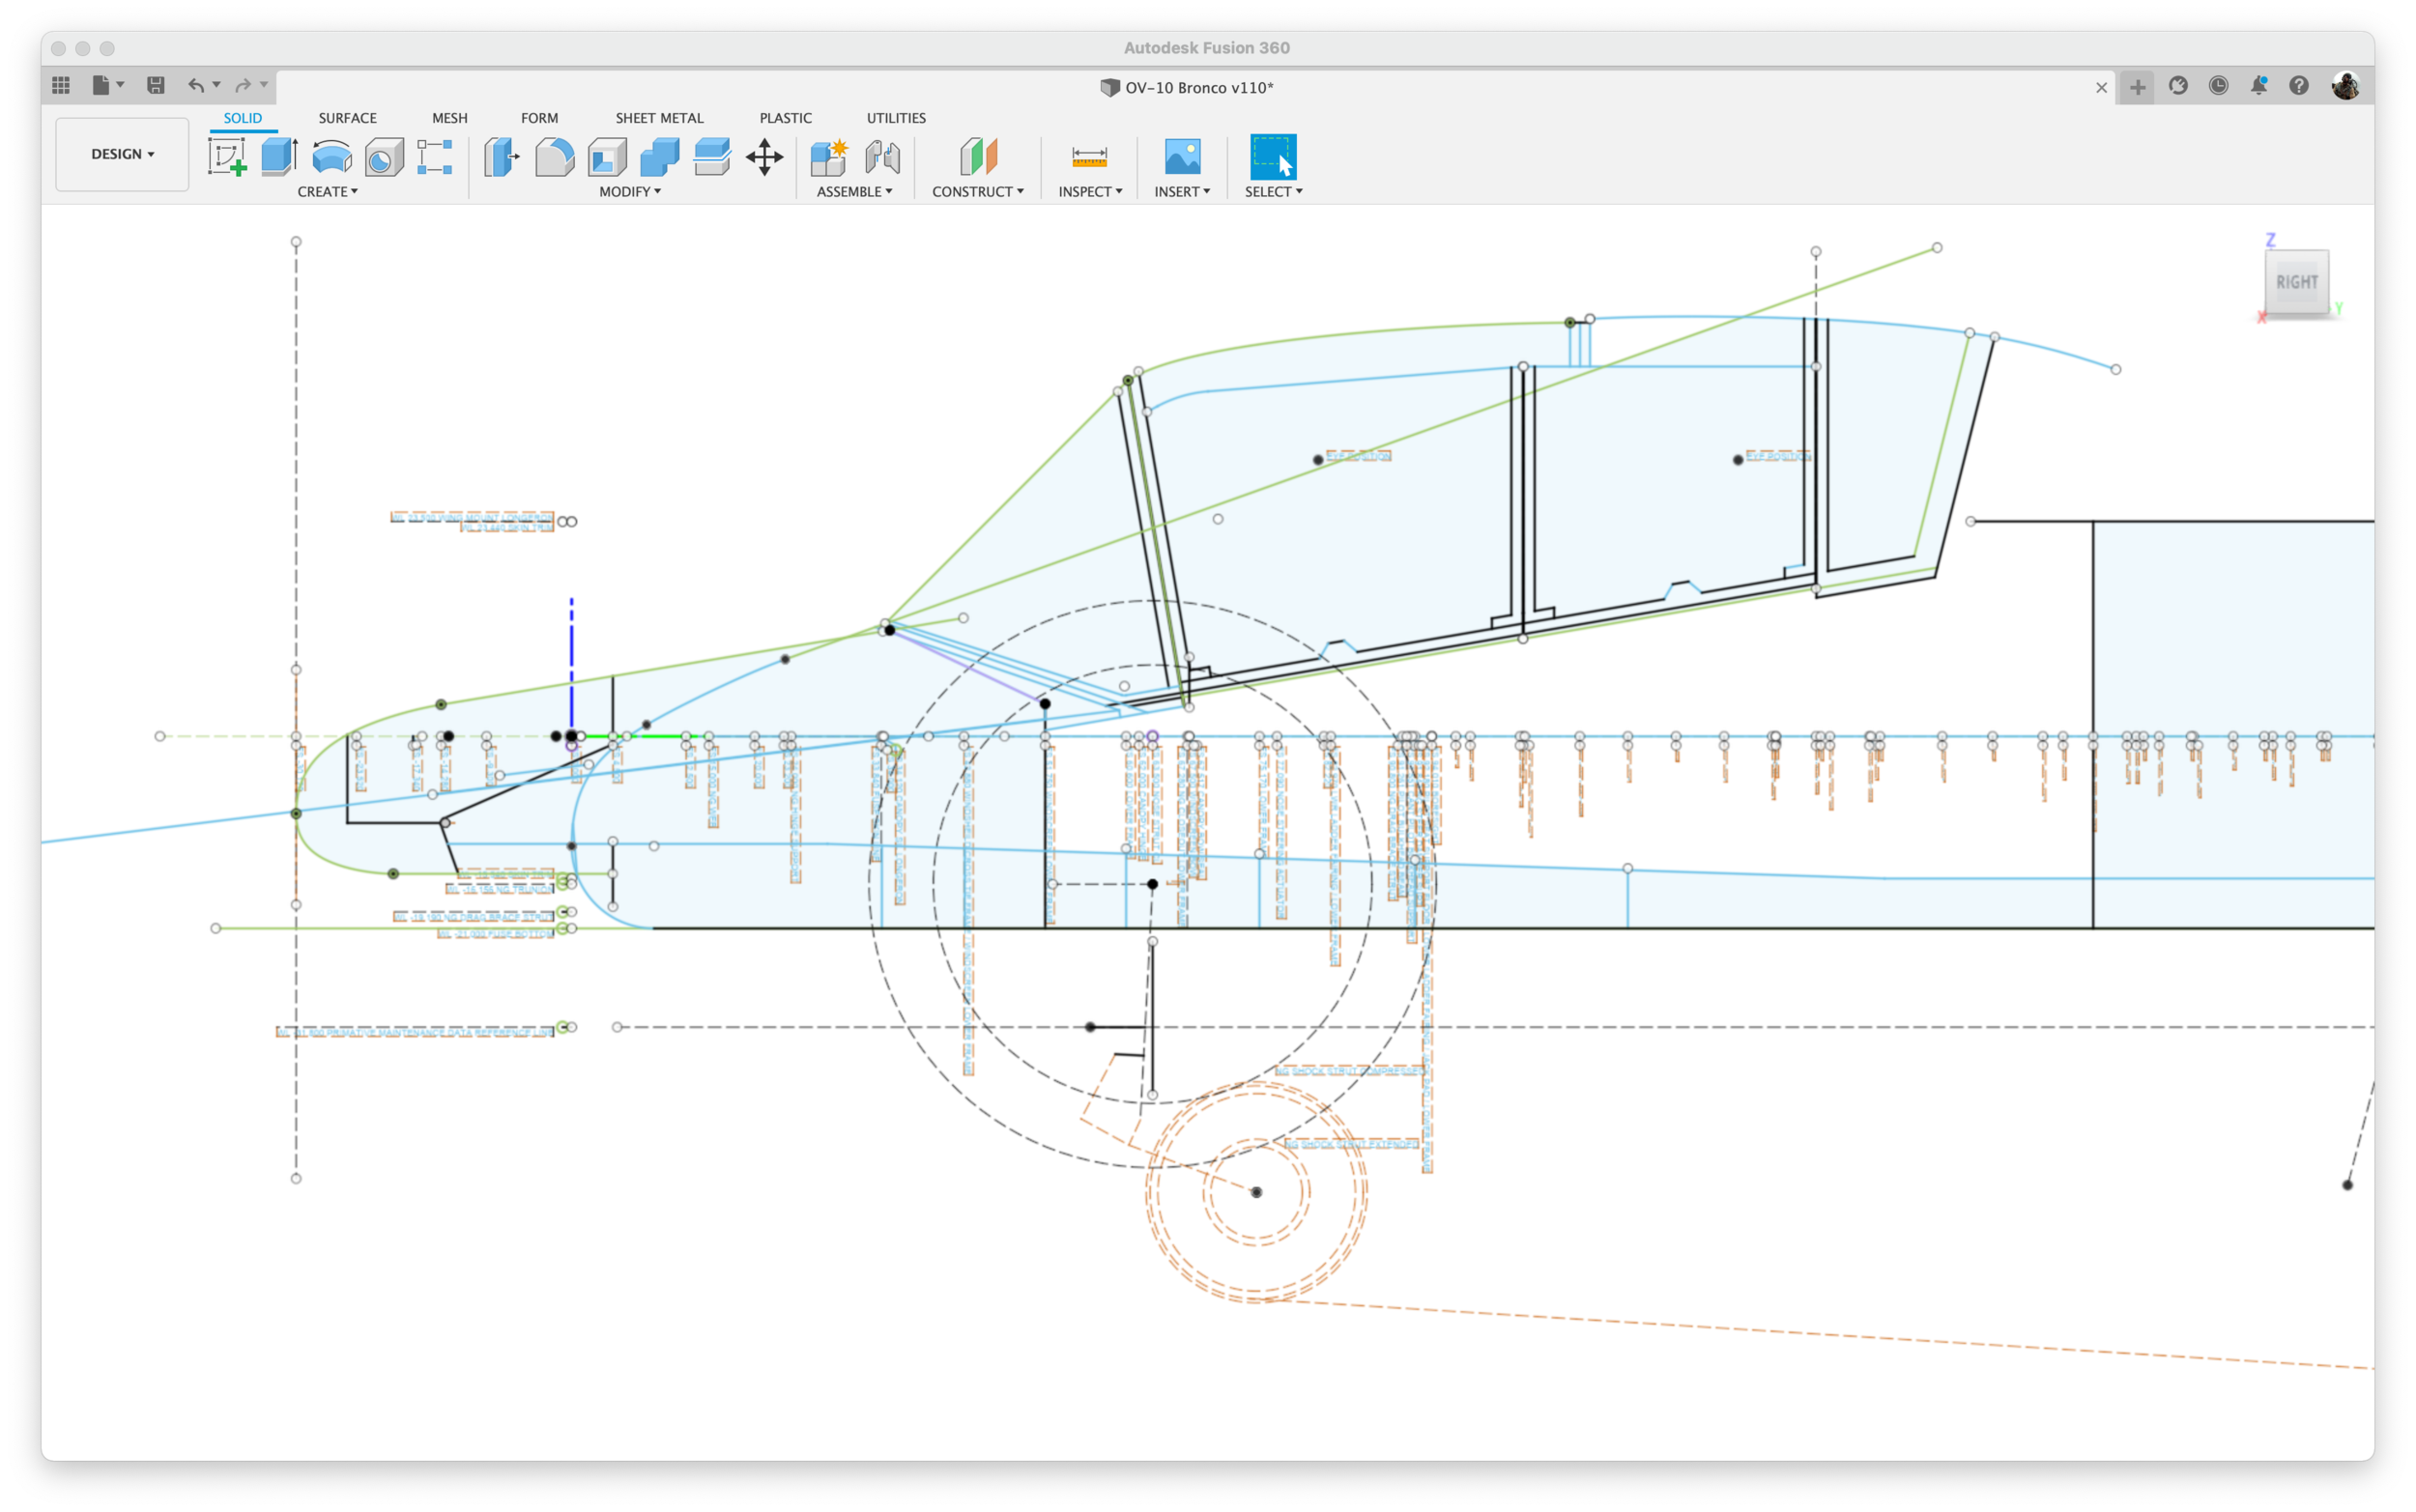Show the data panel grid icon
The image size is (2416, 1512).
61,86
